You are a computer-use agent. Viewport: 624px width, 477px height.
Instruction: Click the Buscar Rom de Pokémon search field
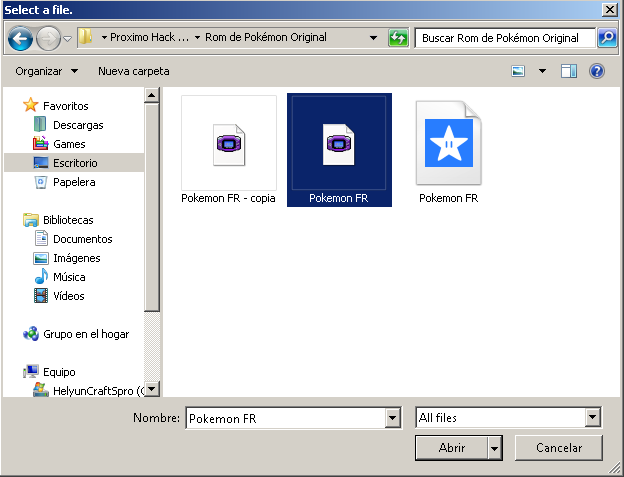tap(504, 38)
